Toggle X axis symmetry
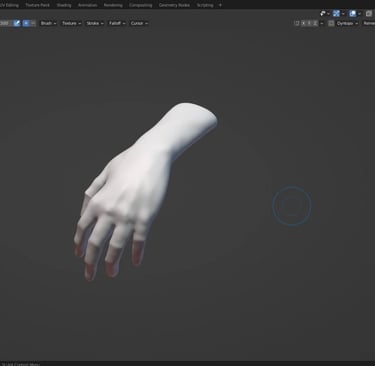Viewport: 375px width, 366px height. 303,23
